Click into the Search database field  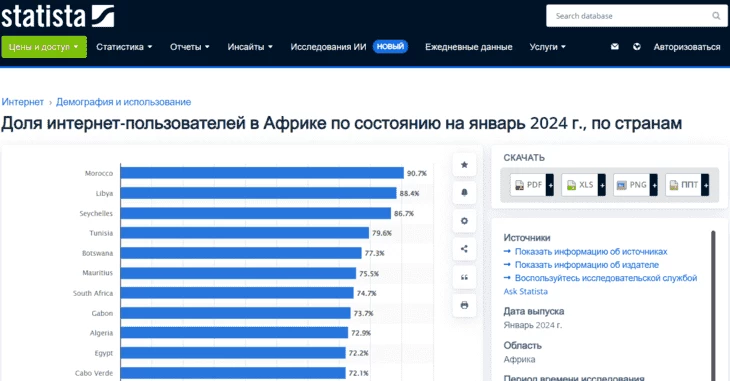[631, 16]
